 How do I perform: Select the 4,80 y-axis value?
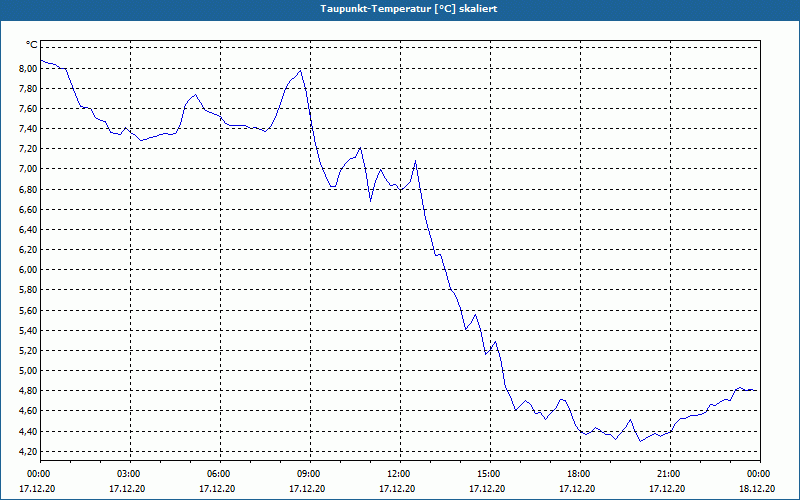point(28,391)
